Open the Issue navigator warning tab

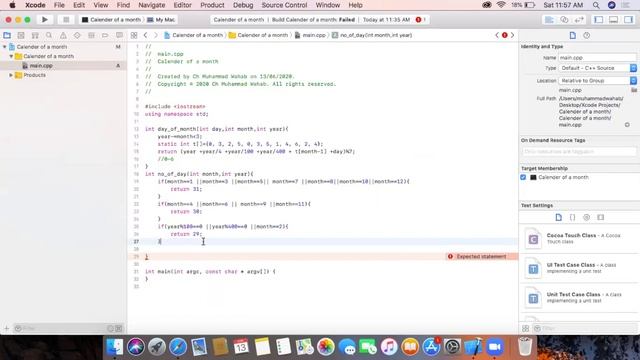(x=63, y=36)
